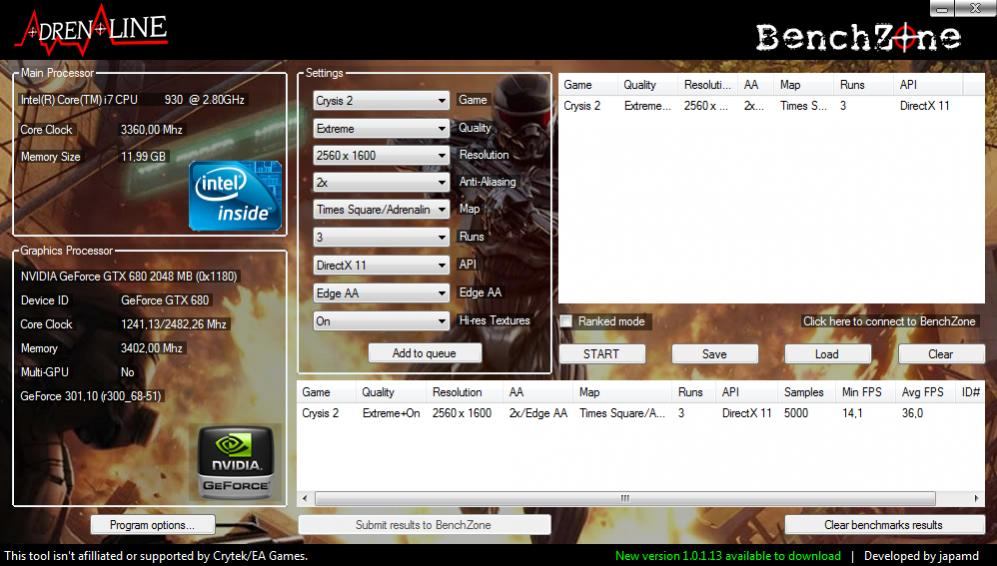This screenshot has width=997, height=566.
Task: Expand the Resolution dropdown 2560 x 1600
Action: click(x=381, y=155)
